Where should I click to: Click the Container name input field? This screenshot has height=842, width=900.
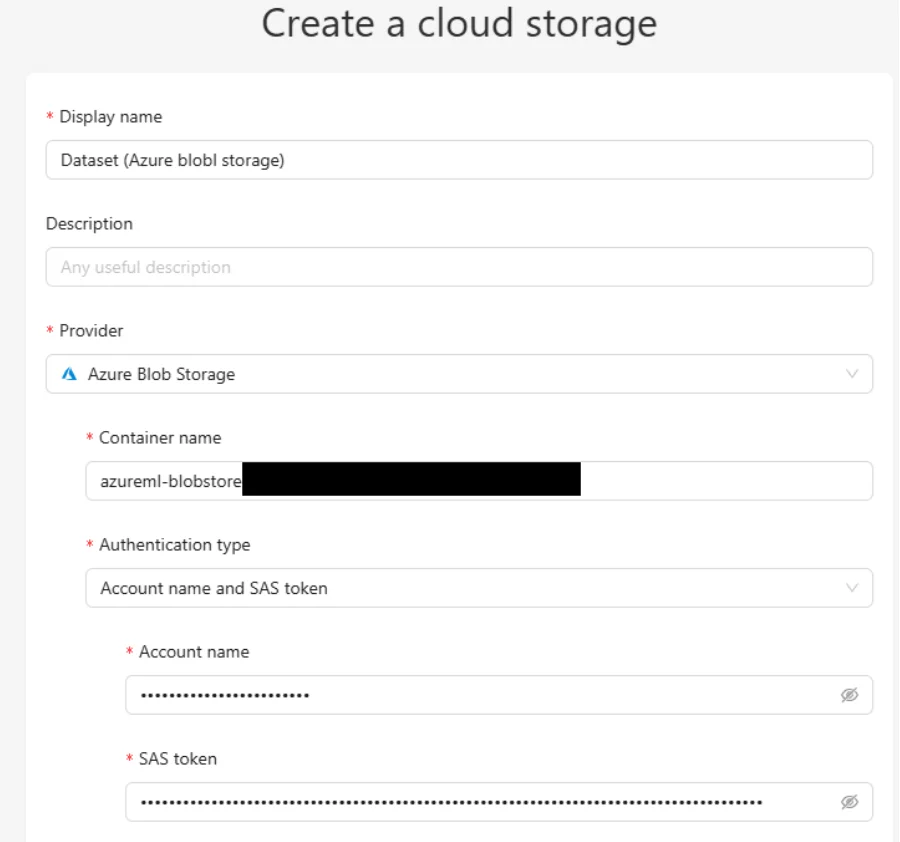click(x=479, y=481)
